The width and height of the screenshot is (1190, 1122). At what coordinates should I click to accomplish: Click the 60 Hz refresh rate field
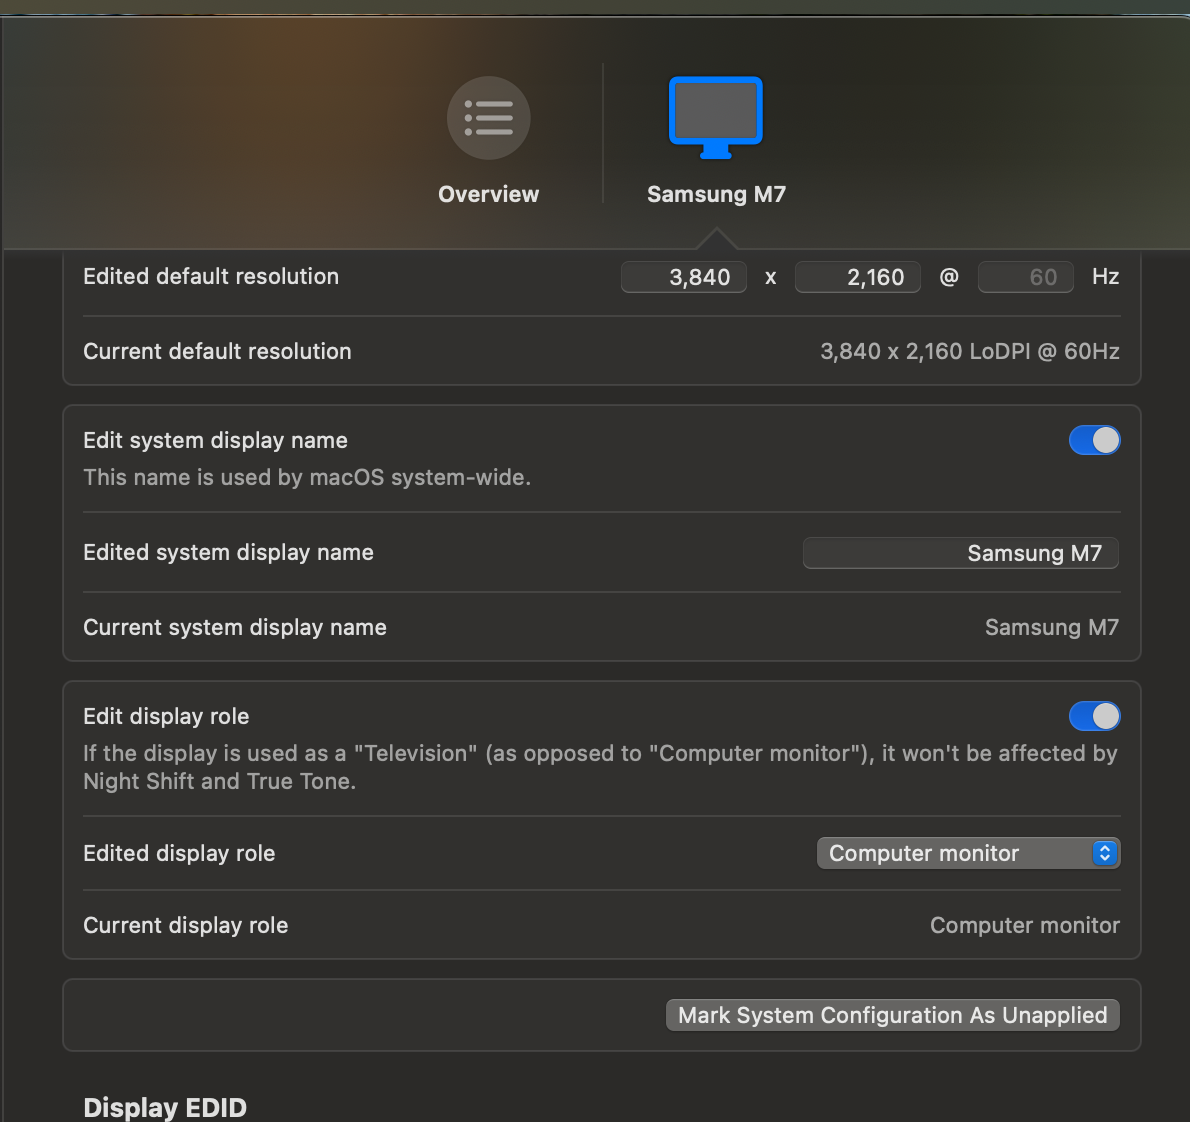coord(1025,277)
